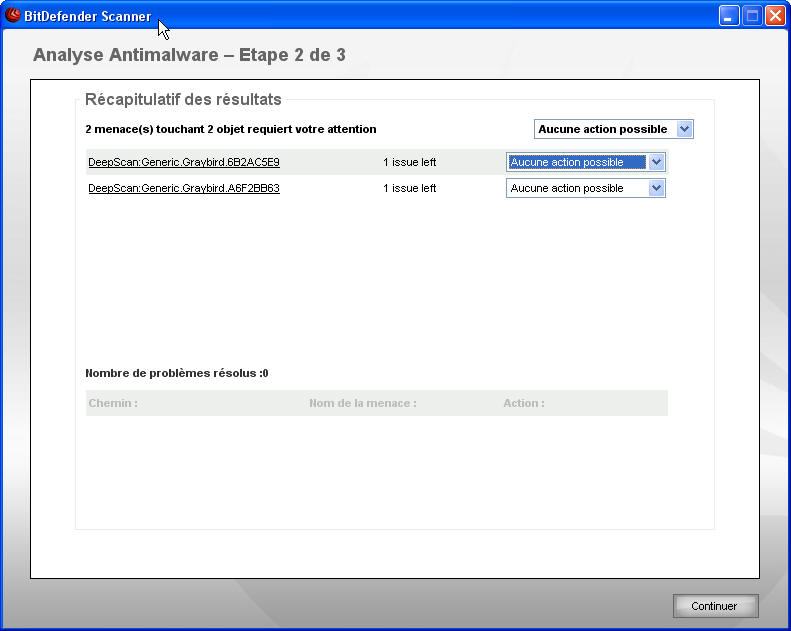Minimize the BitDefender Scanner window

(728, 16)
